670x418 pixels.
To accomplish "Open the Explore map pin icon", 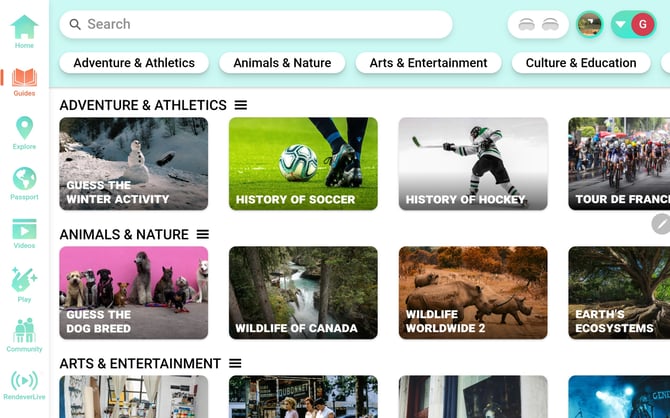I will click(24, 128).
